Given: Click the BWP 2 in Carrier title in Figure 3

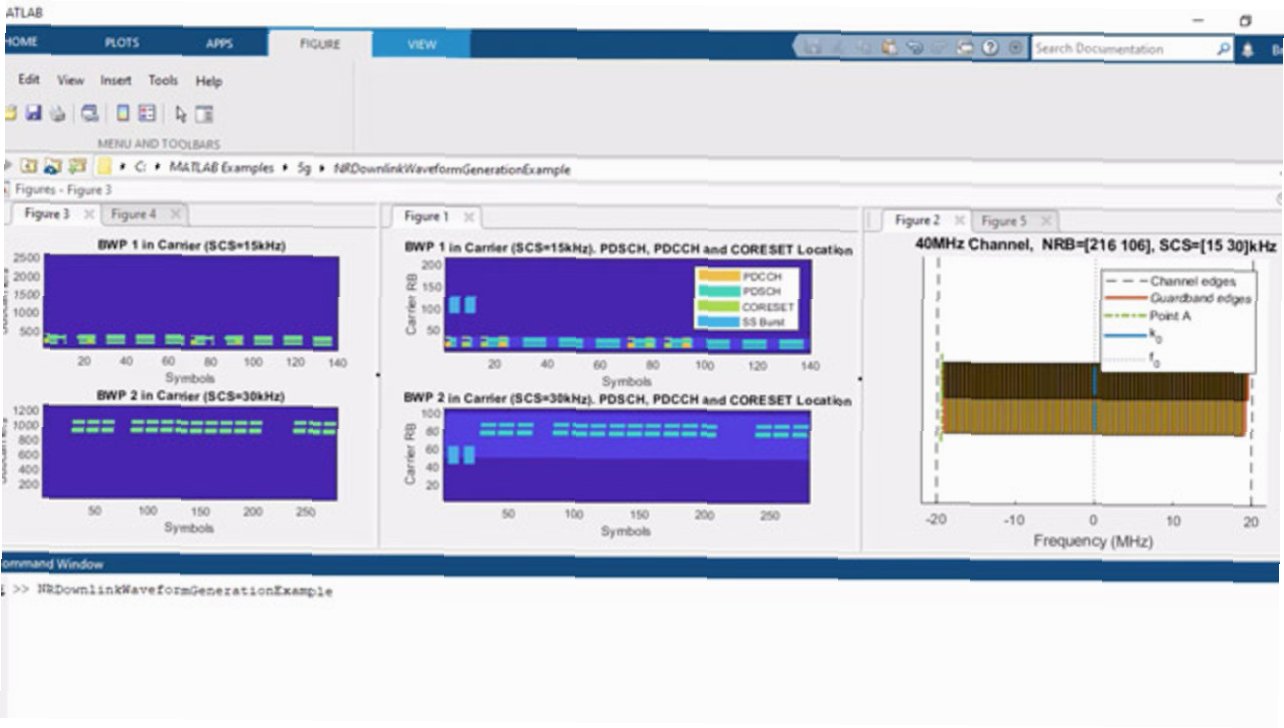Looking at the screenshot, I should (x=190, y=396).
